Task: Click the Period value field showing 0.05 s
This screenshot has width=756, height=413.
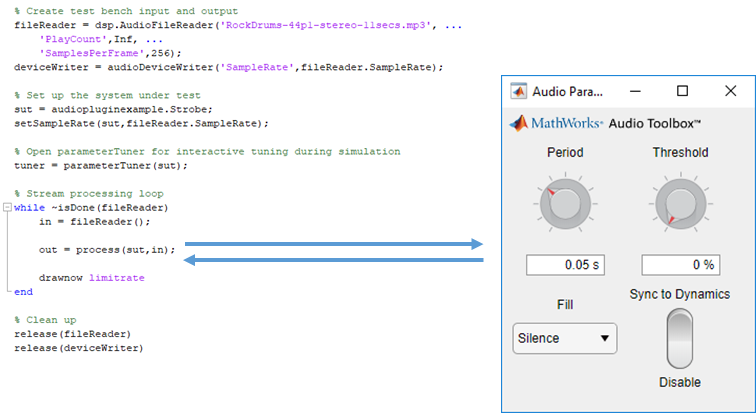Action: (x=565, y=265)
